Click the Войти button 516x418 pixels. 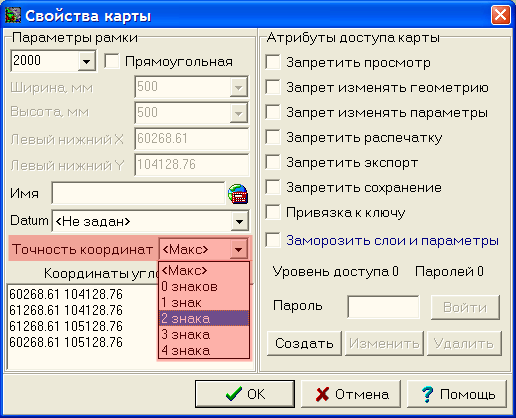[x=465, y=307]
